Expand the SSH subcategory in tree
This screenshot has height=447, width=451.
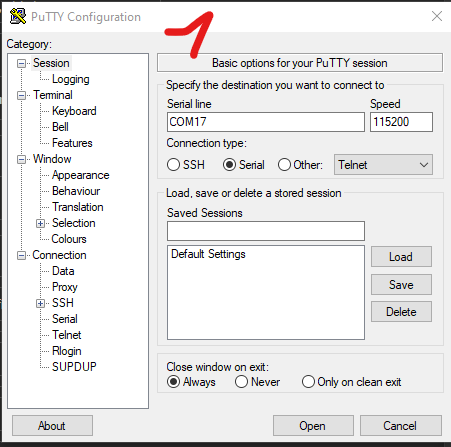[x=40, y=303]
